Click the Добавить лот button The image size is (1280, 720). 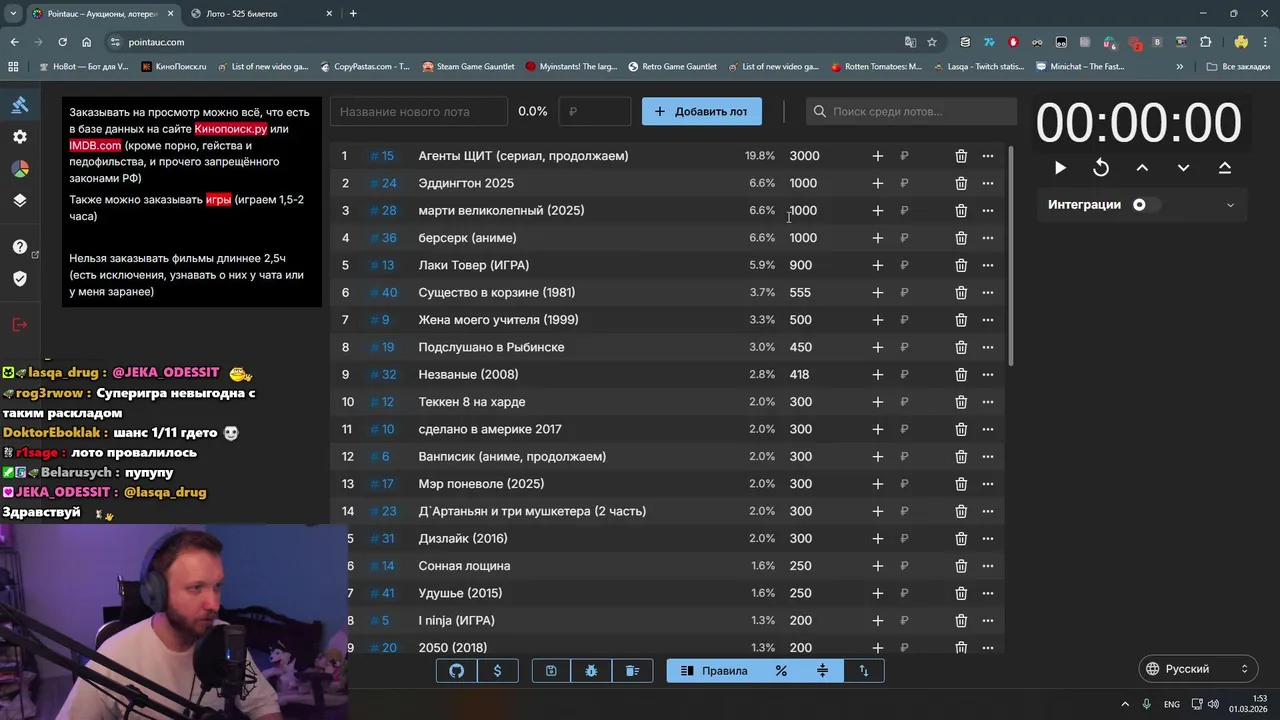pyautogui.click(x=702, y=111)
